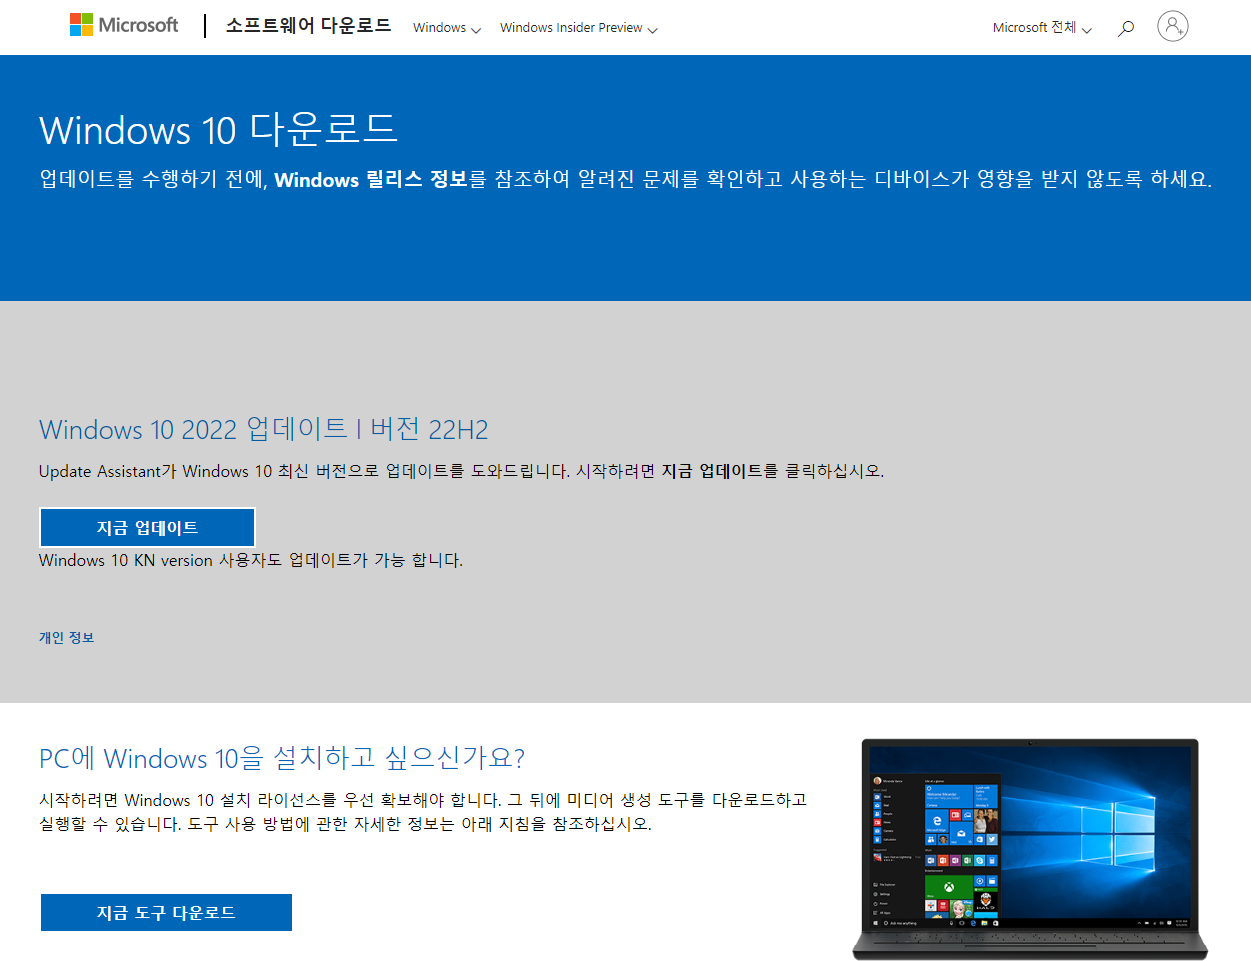Click the account sign-in avatar icon

click(x=1173, y=26)
